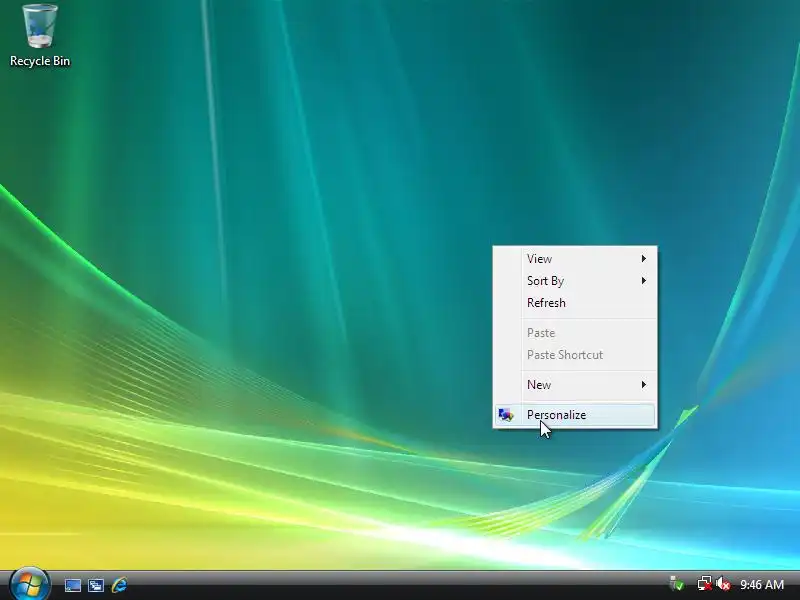Open the network status tray icon
Screen dimensions: 800x600
[x=705, y=584]
